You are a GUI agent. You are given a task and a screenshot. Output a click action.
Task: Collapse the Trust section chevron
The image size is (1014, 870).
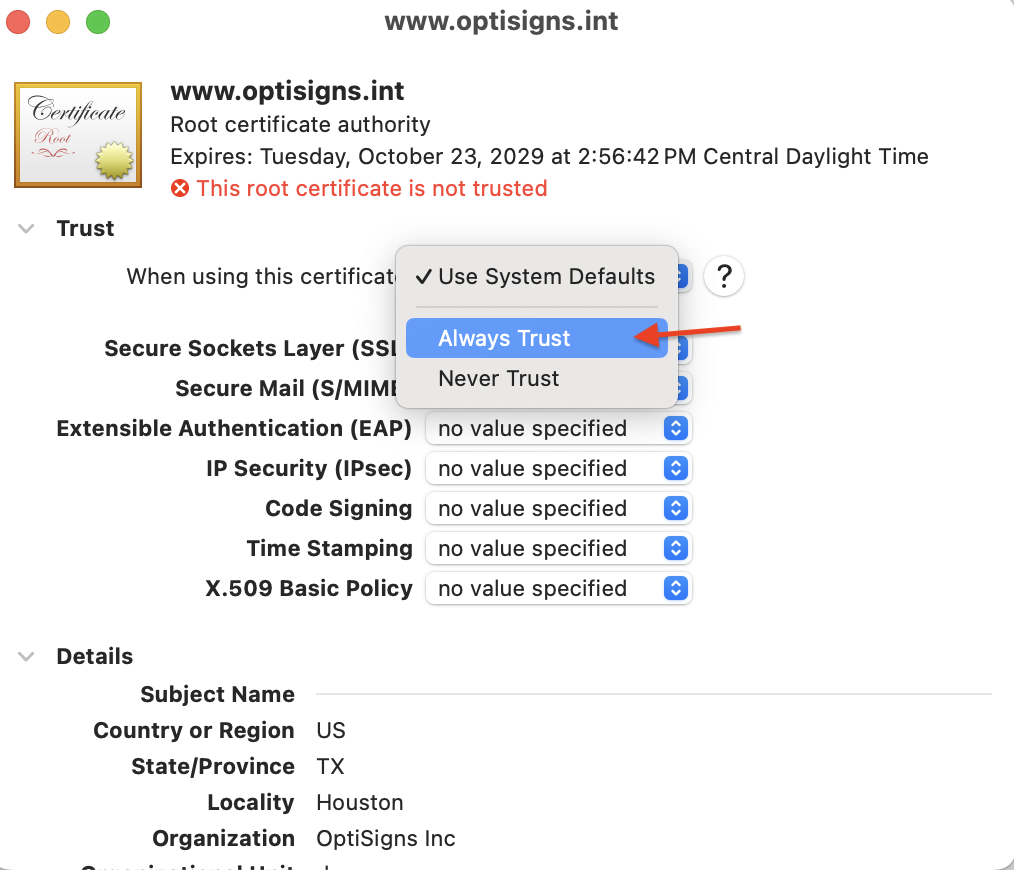(26, 228)
